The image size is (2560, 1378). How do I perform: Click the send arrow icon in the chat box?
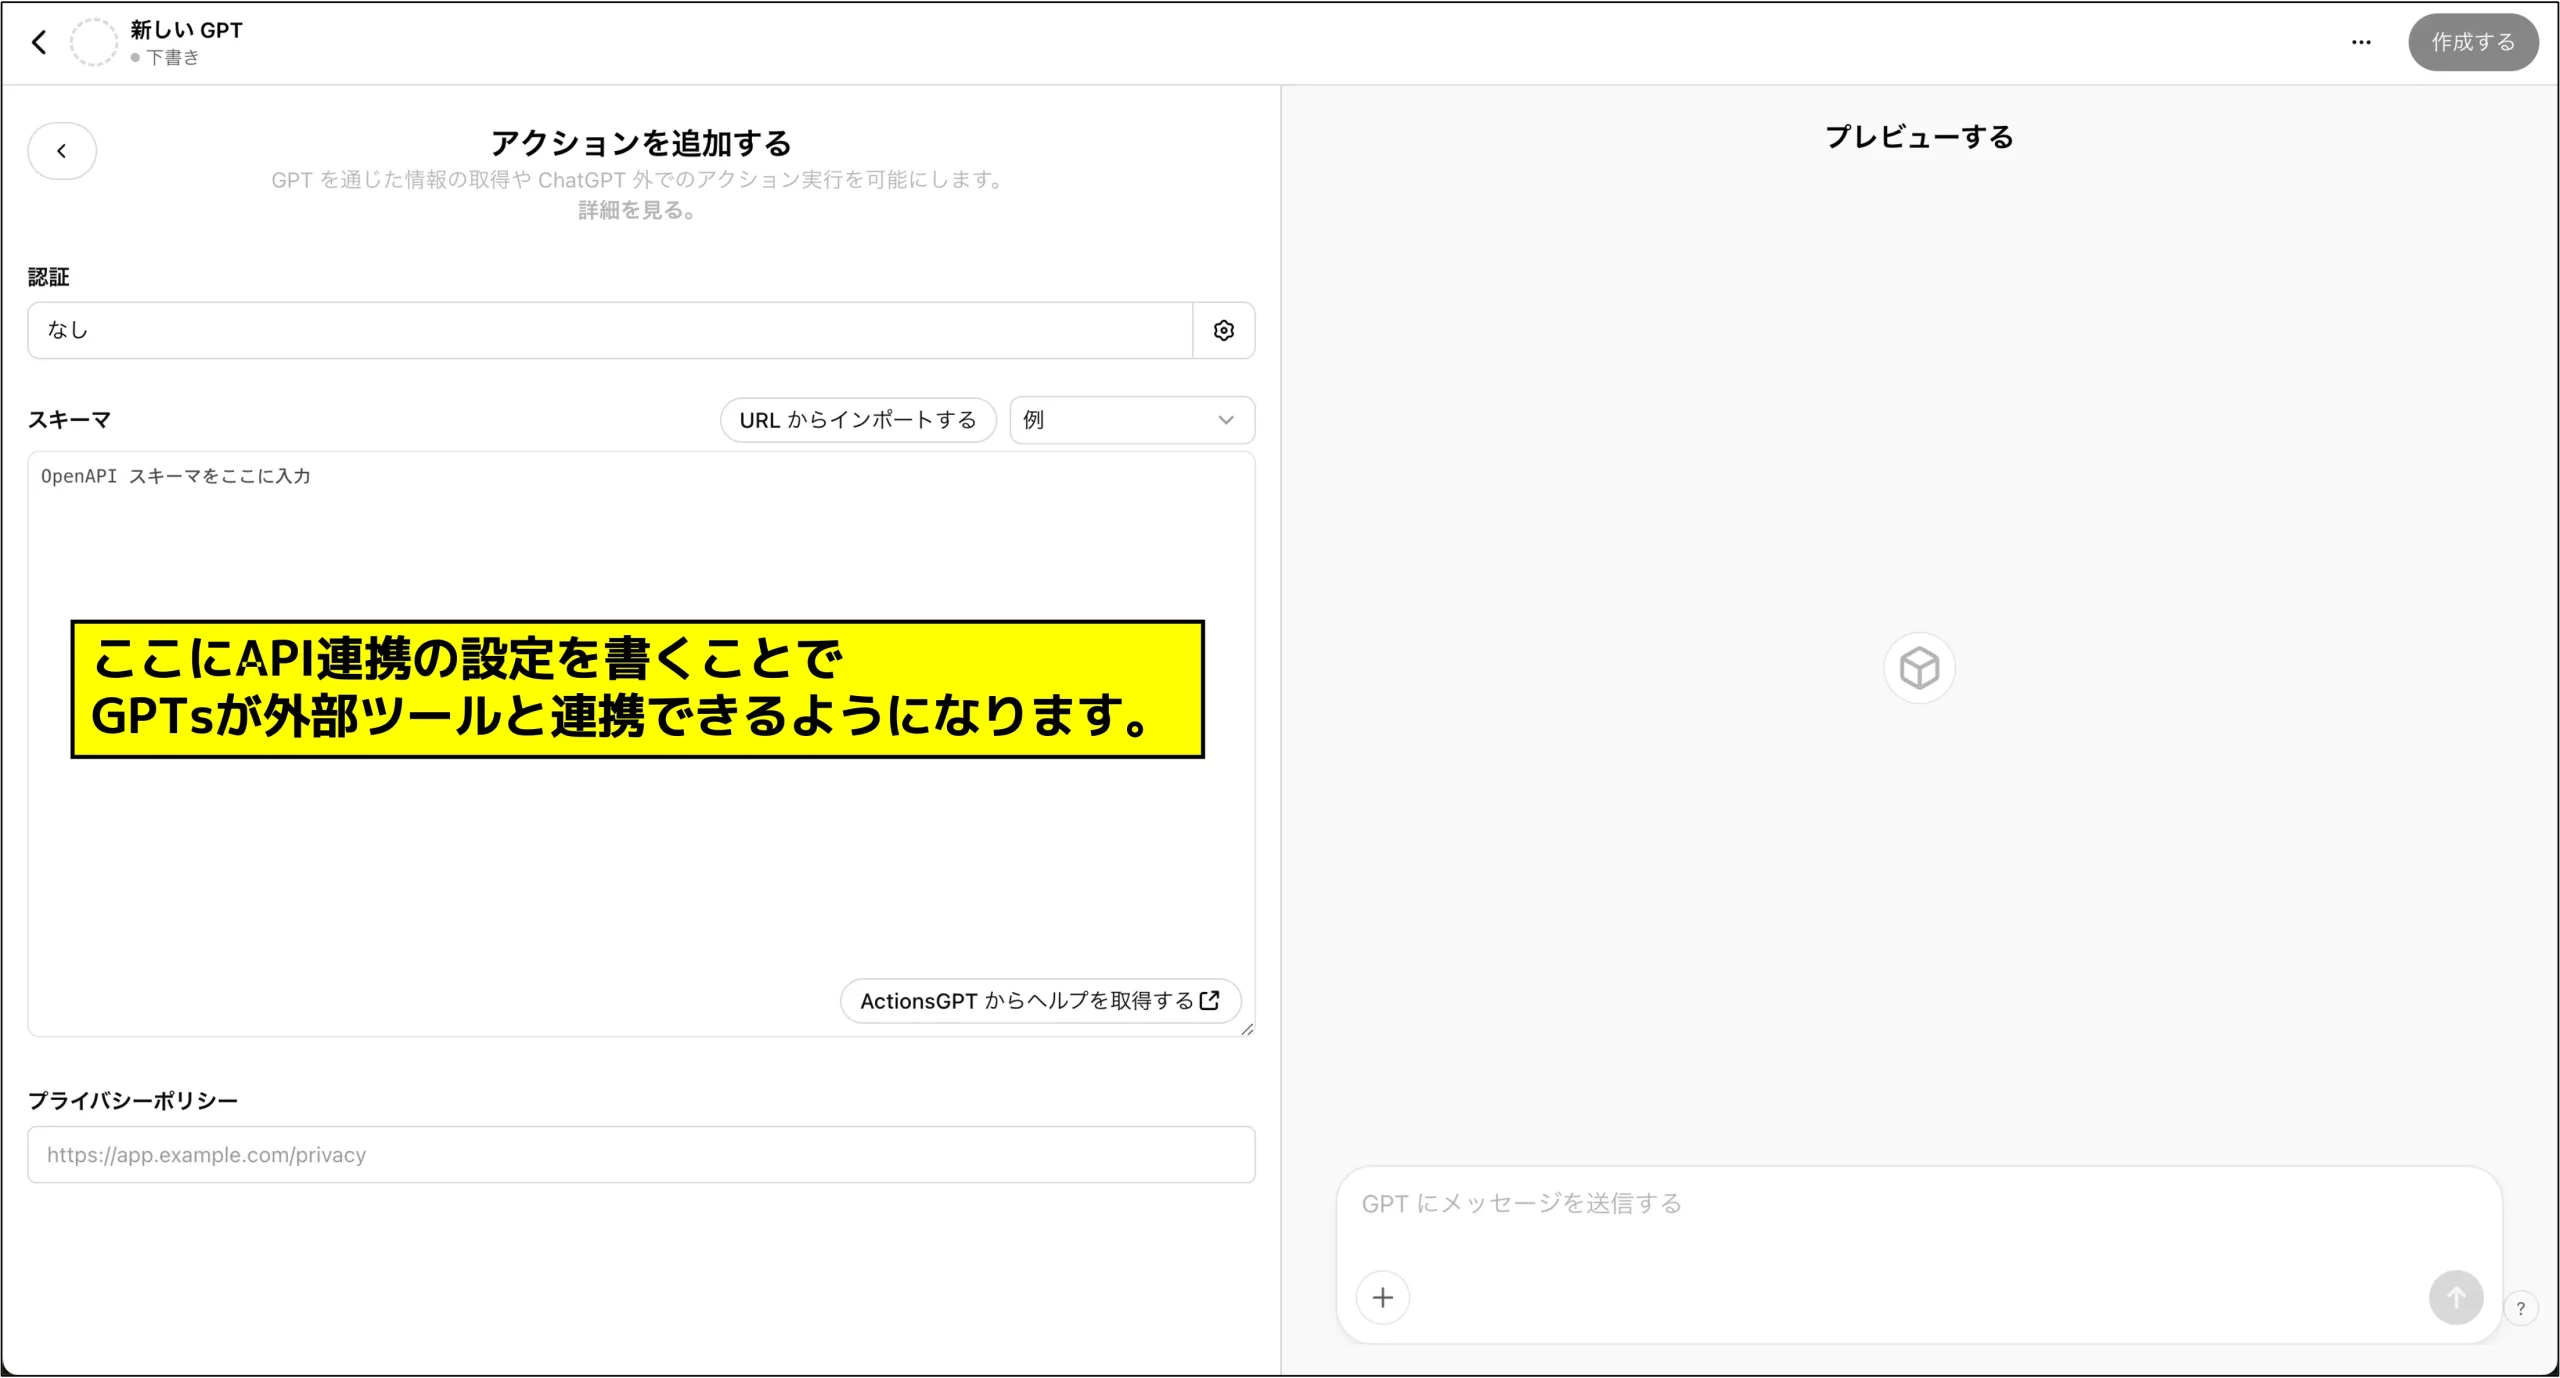(2456, 1297)
